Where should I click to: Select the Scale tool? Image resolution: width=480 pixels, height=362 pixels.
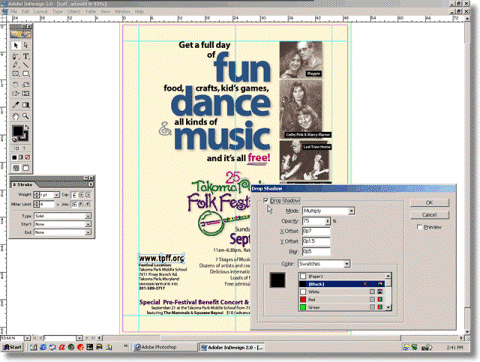coord(26,85)
